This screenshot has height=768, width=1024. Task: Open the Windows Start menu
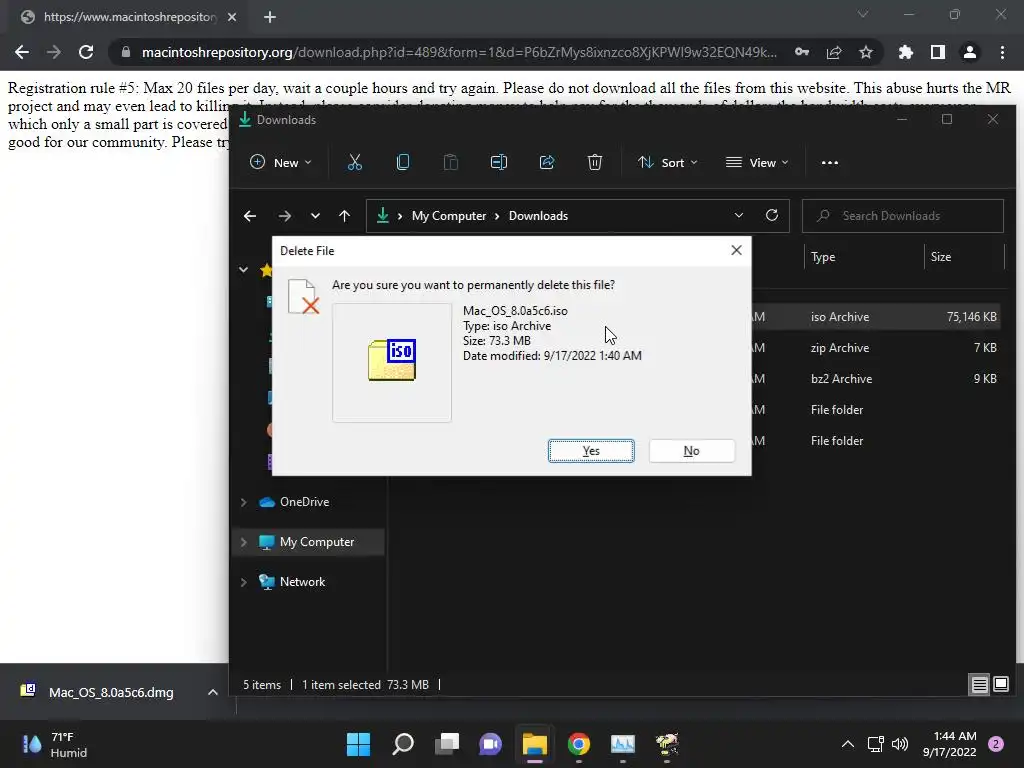[x=359, y=744]
